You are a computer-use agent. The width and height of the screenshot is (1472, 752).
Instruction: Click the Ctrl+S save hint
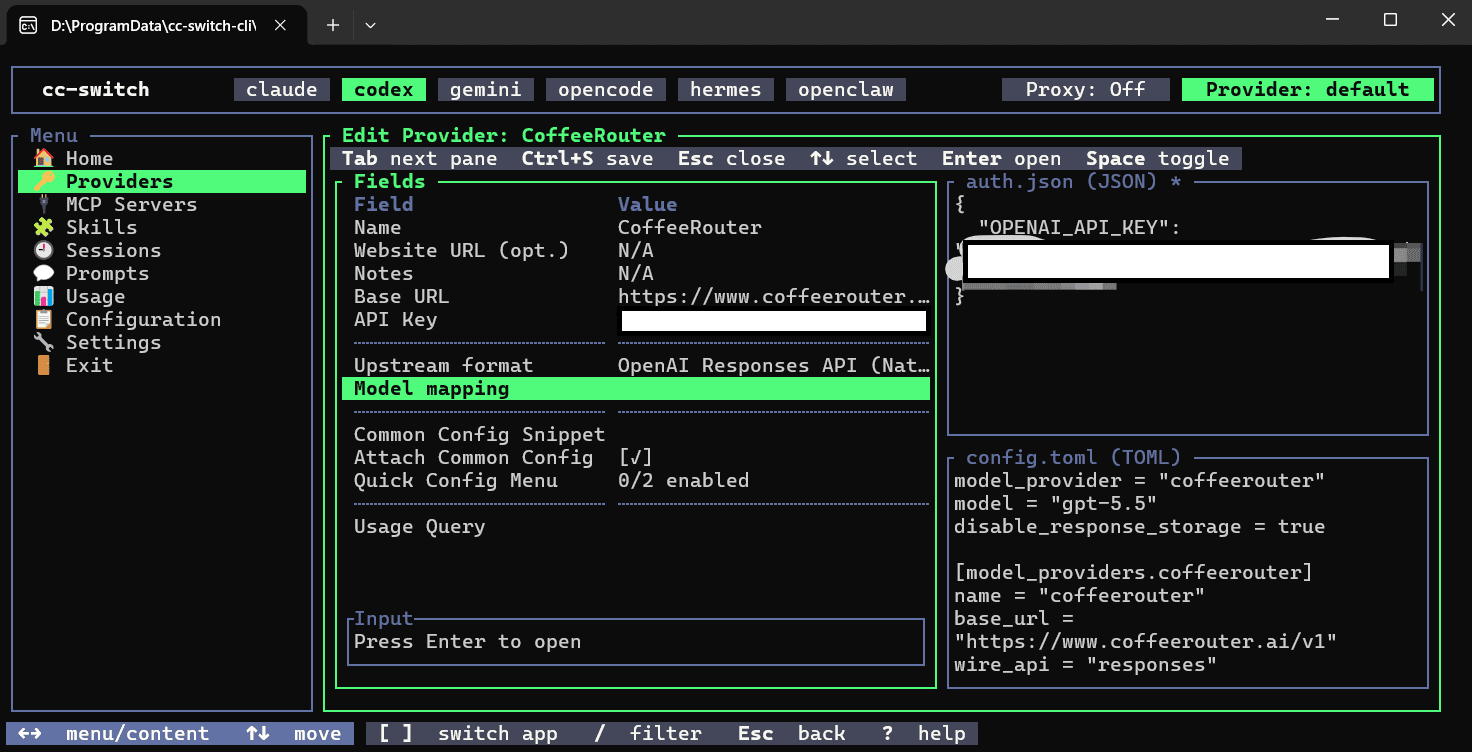pyautogui.click(x=588, y=158)
